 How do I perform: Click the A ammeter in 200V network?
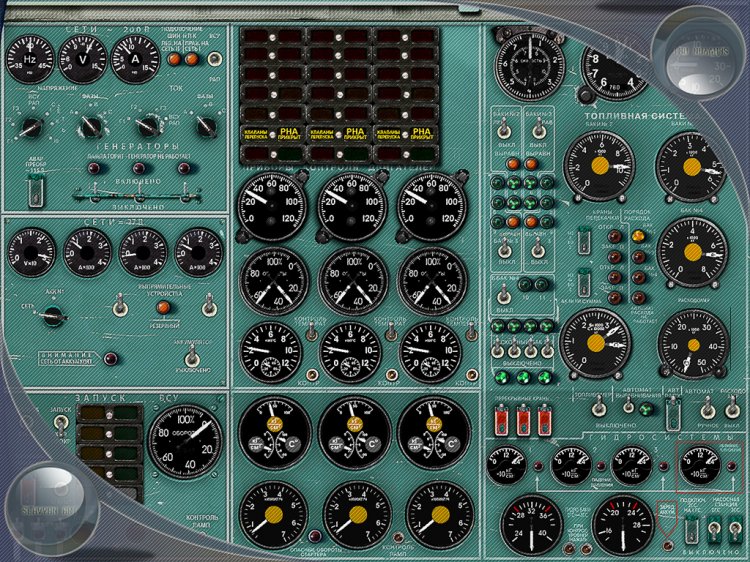[x=135, y=59]
